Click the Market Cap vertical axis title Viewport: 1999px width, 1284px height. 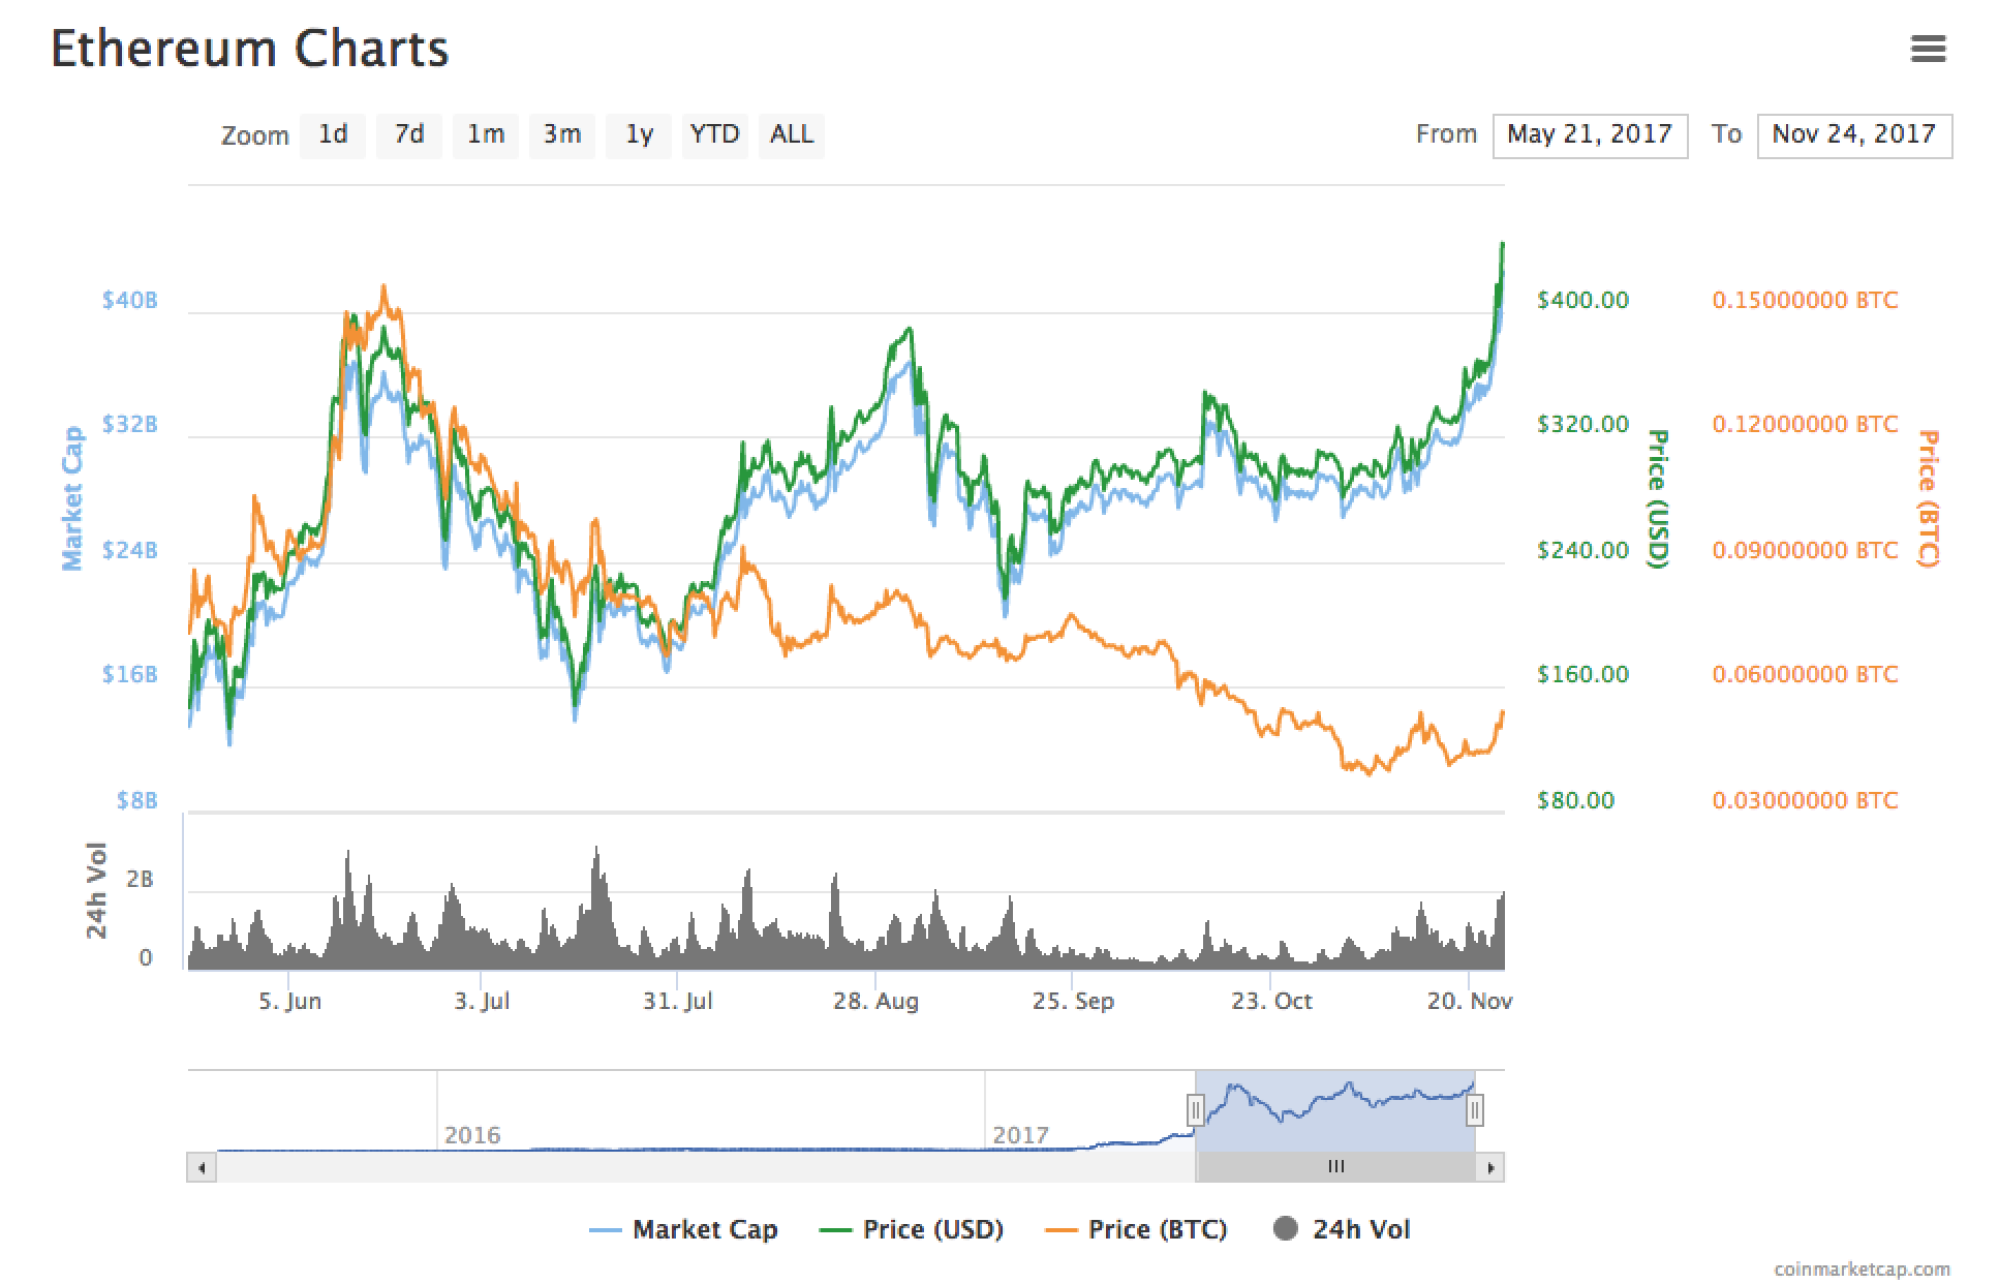tap(72, 498)
